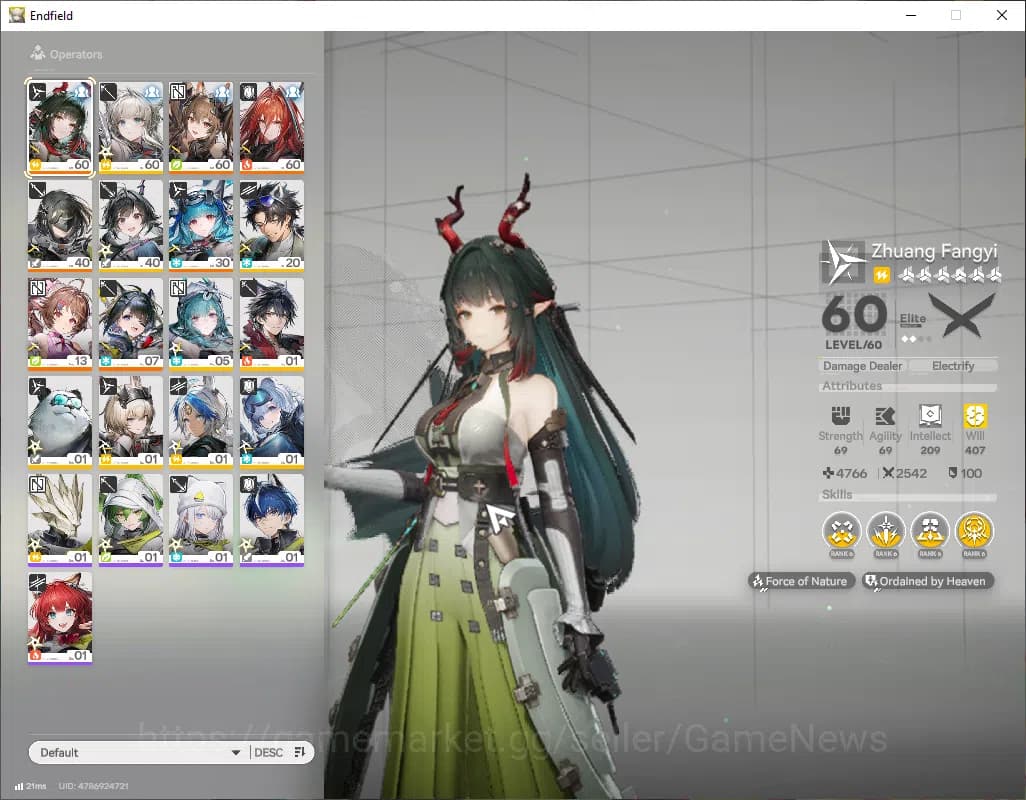Select the white-hat silver-haired operator card

click(201, 520)
